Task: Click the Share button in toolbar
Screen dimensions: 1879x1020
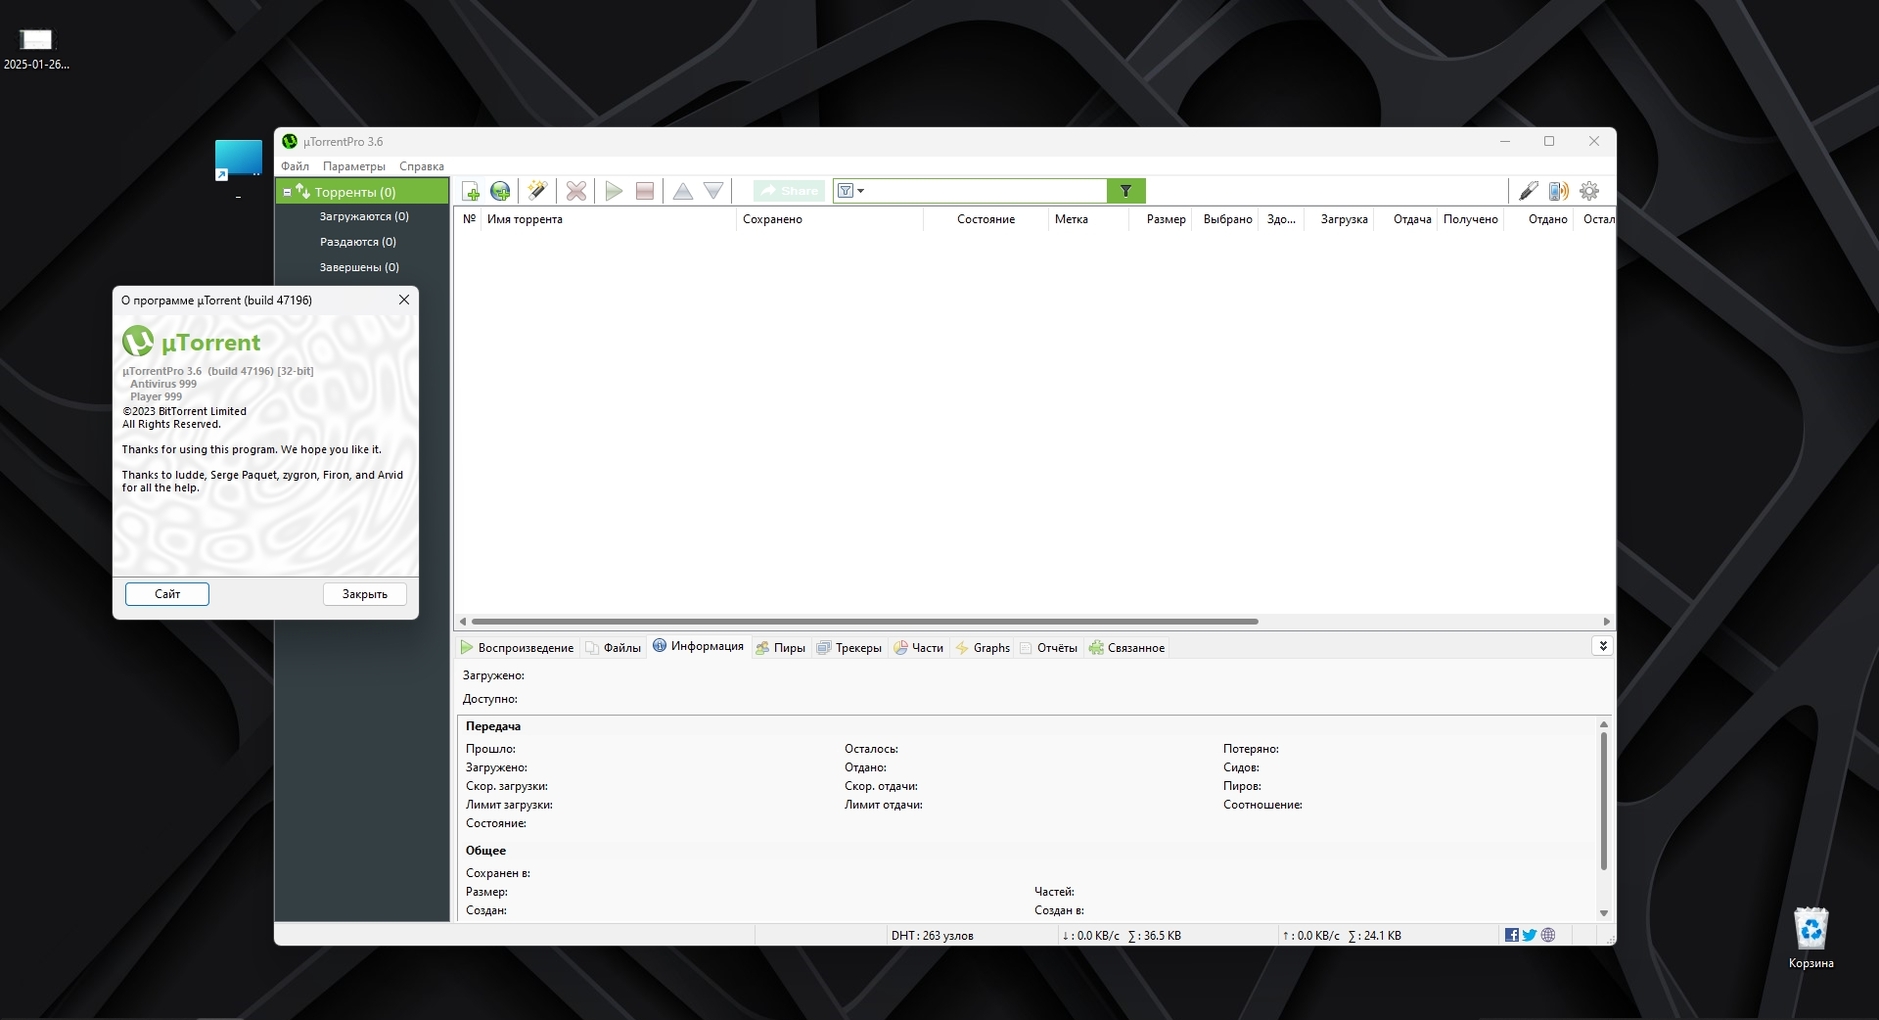Action: tap(789, 191)
